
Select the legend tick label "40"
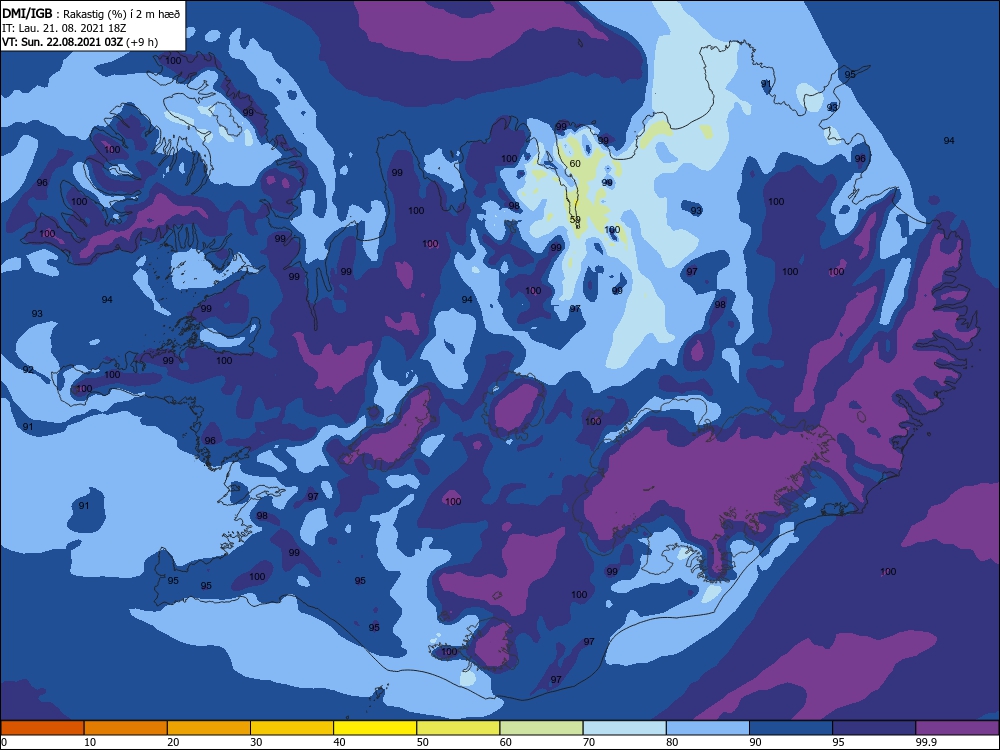pyautogui.click(x=340, y=742)
